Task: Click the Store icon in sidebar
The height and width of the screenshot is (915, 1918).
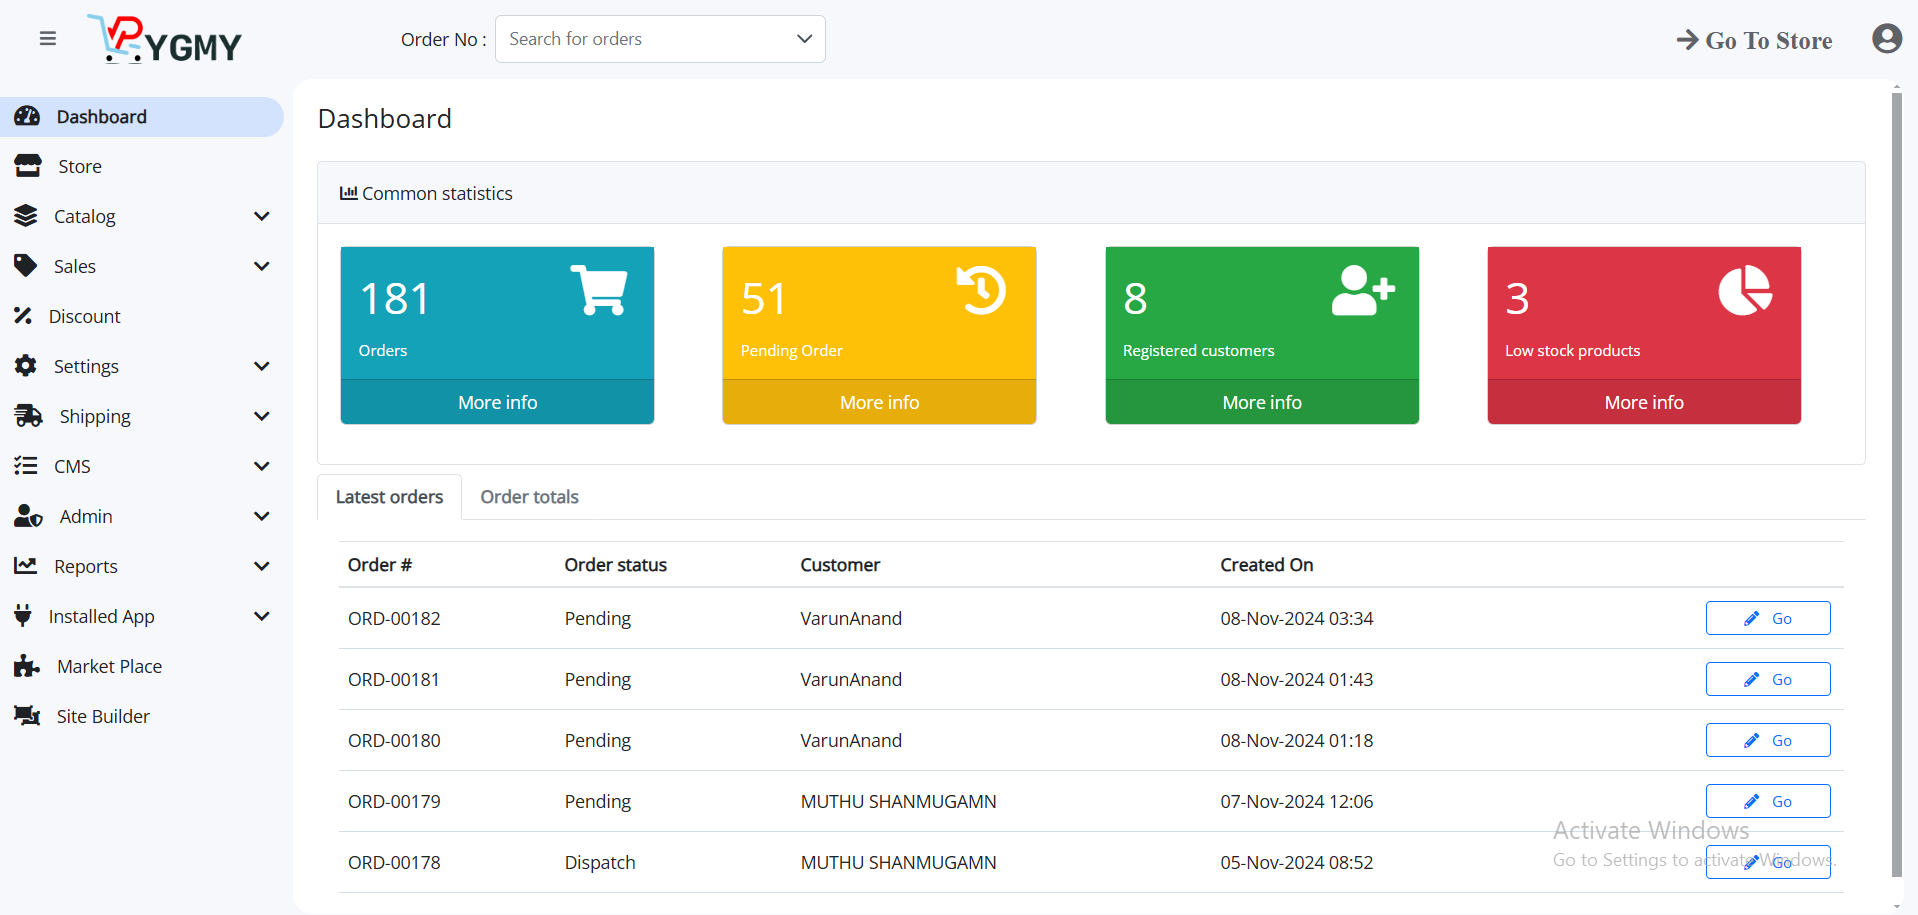Action: pos(26,165)
